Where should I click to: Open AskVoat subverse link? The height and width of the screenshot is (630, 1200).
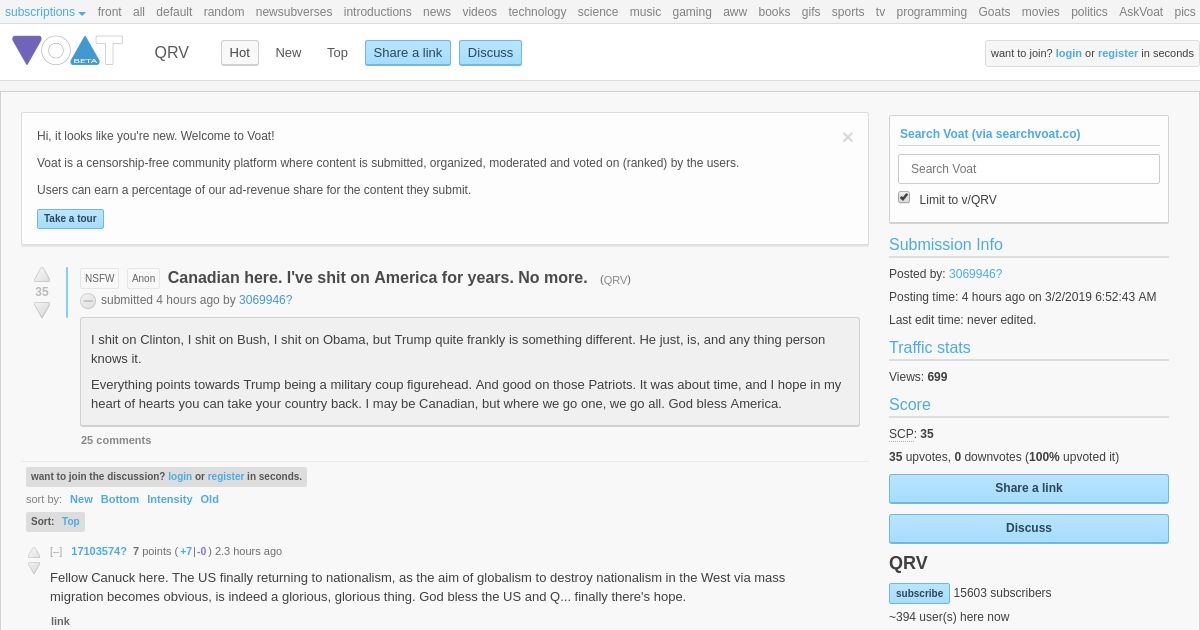(1141, 12)
